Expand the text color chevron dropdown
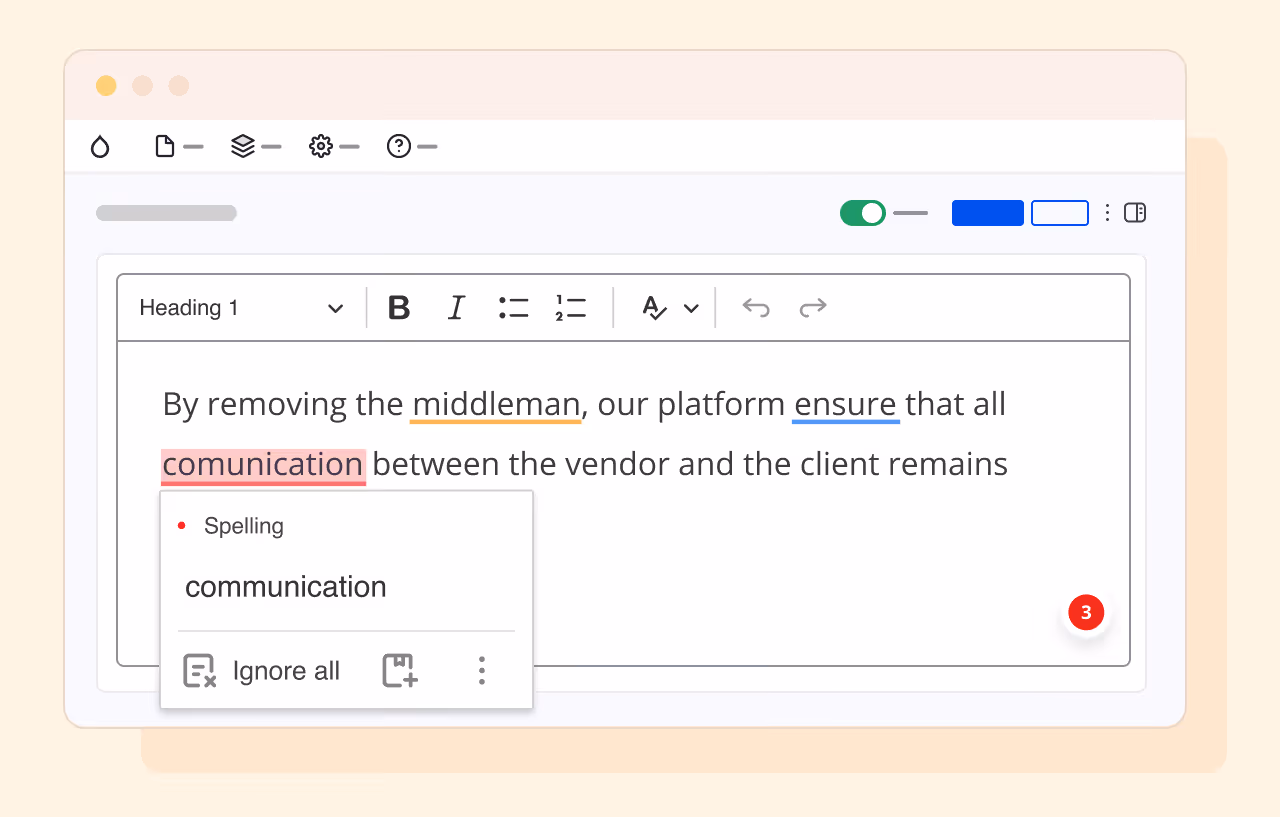The image size is (1280, 817). tap(693, 308)
